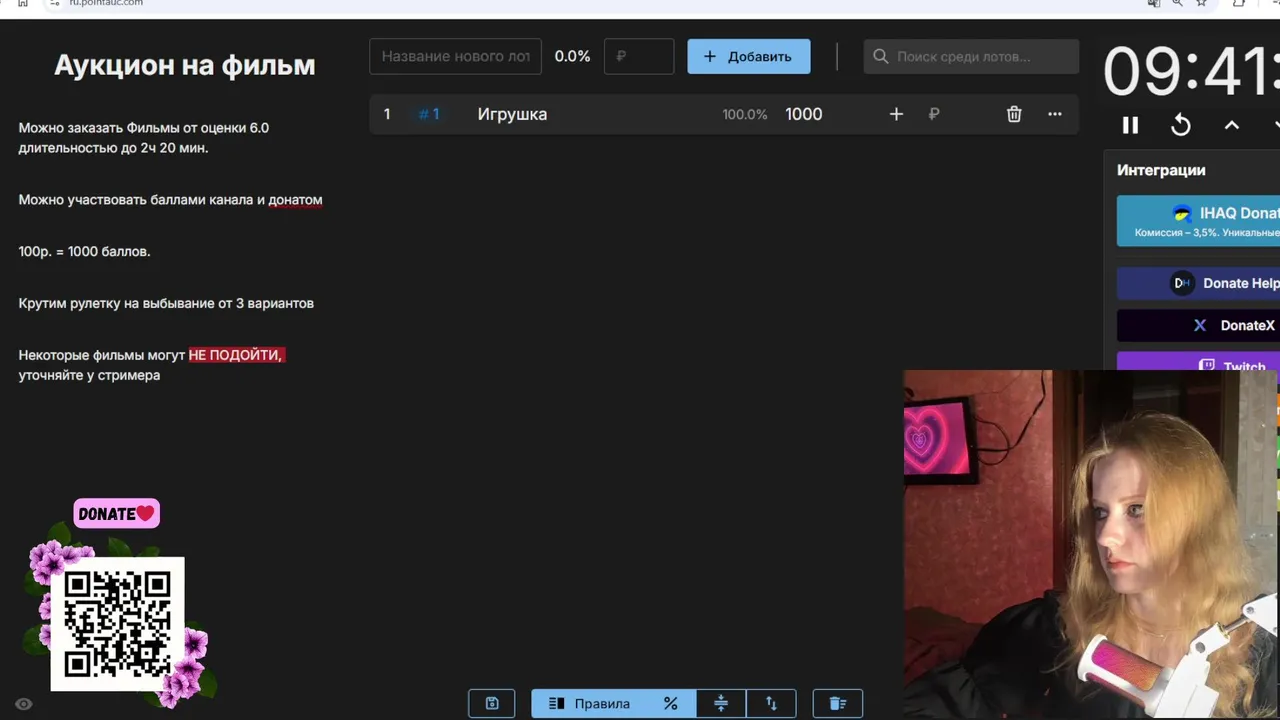The width and height of the screenshot is (1280, 720).
Task: Click the ruble field on the Игрушка row
Action: [934, 114]
